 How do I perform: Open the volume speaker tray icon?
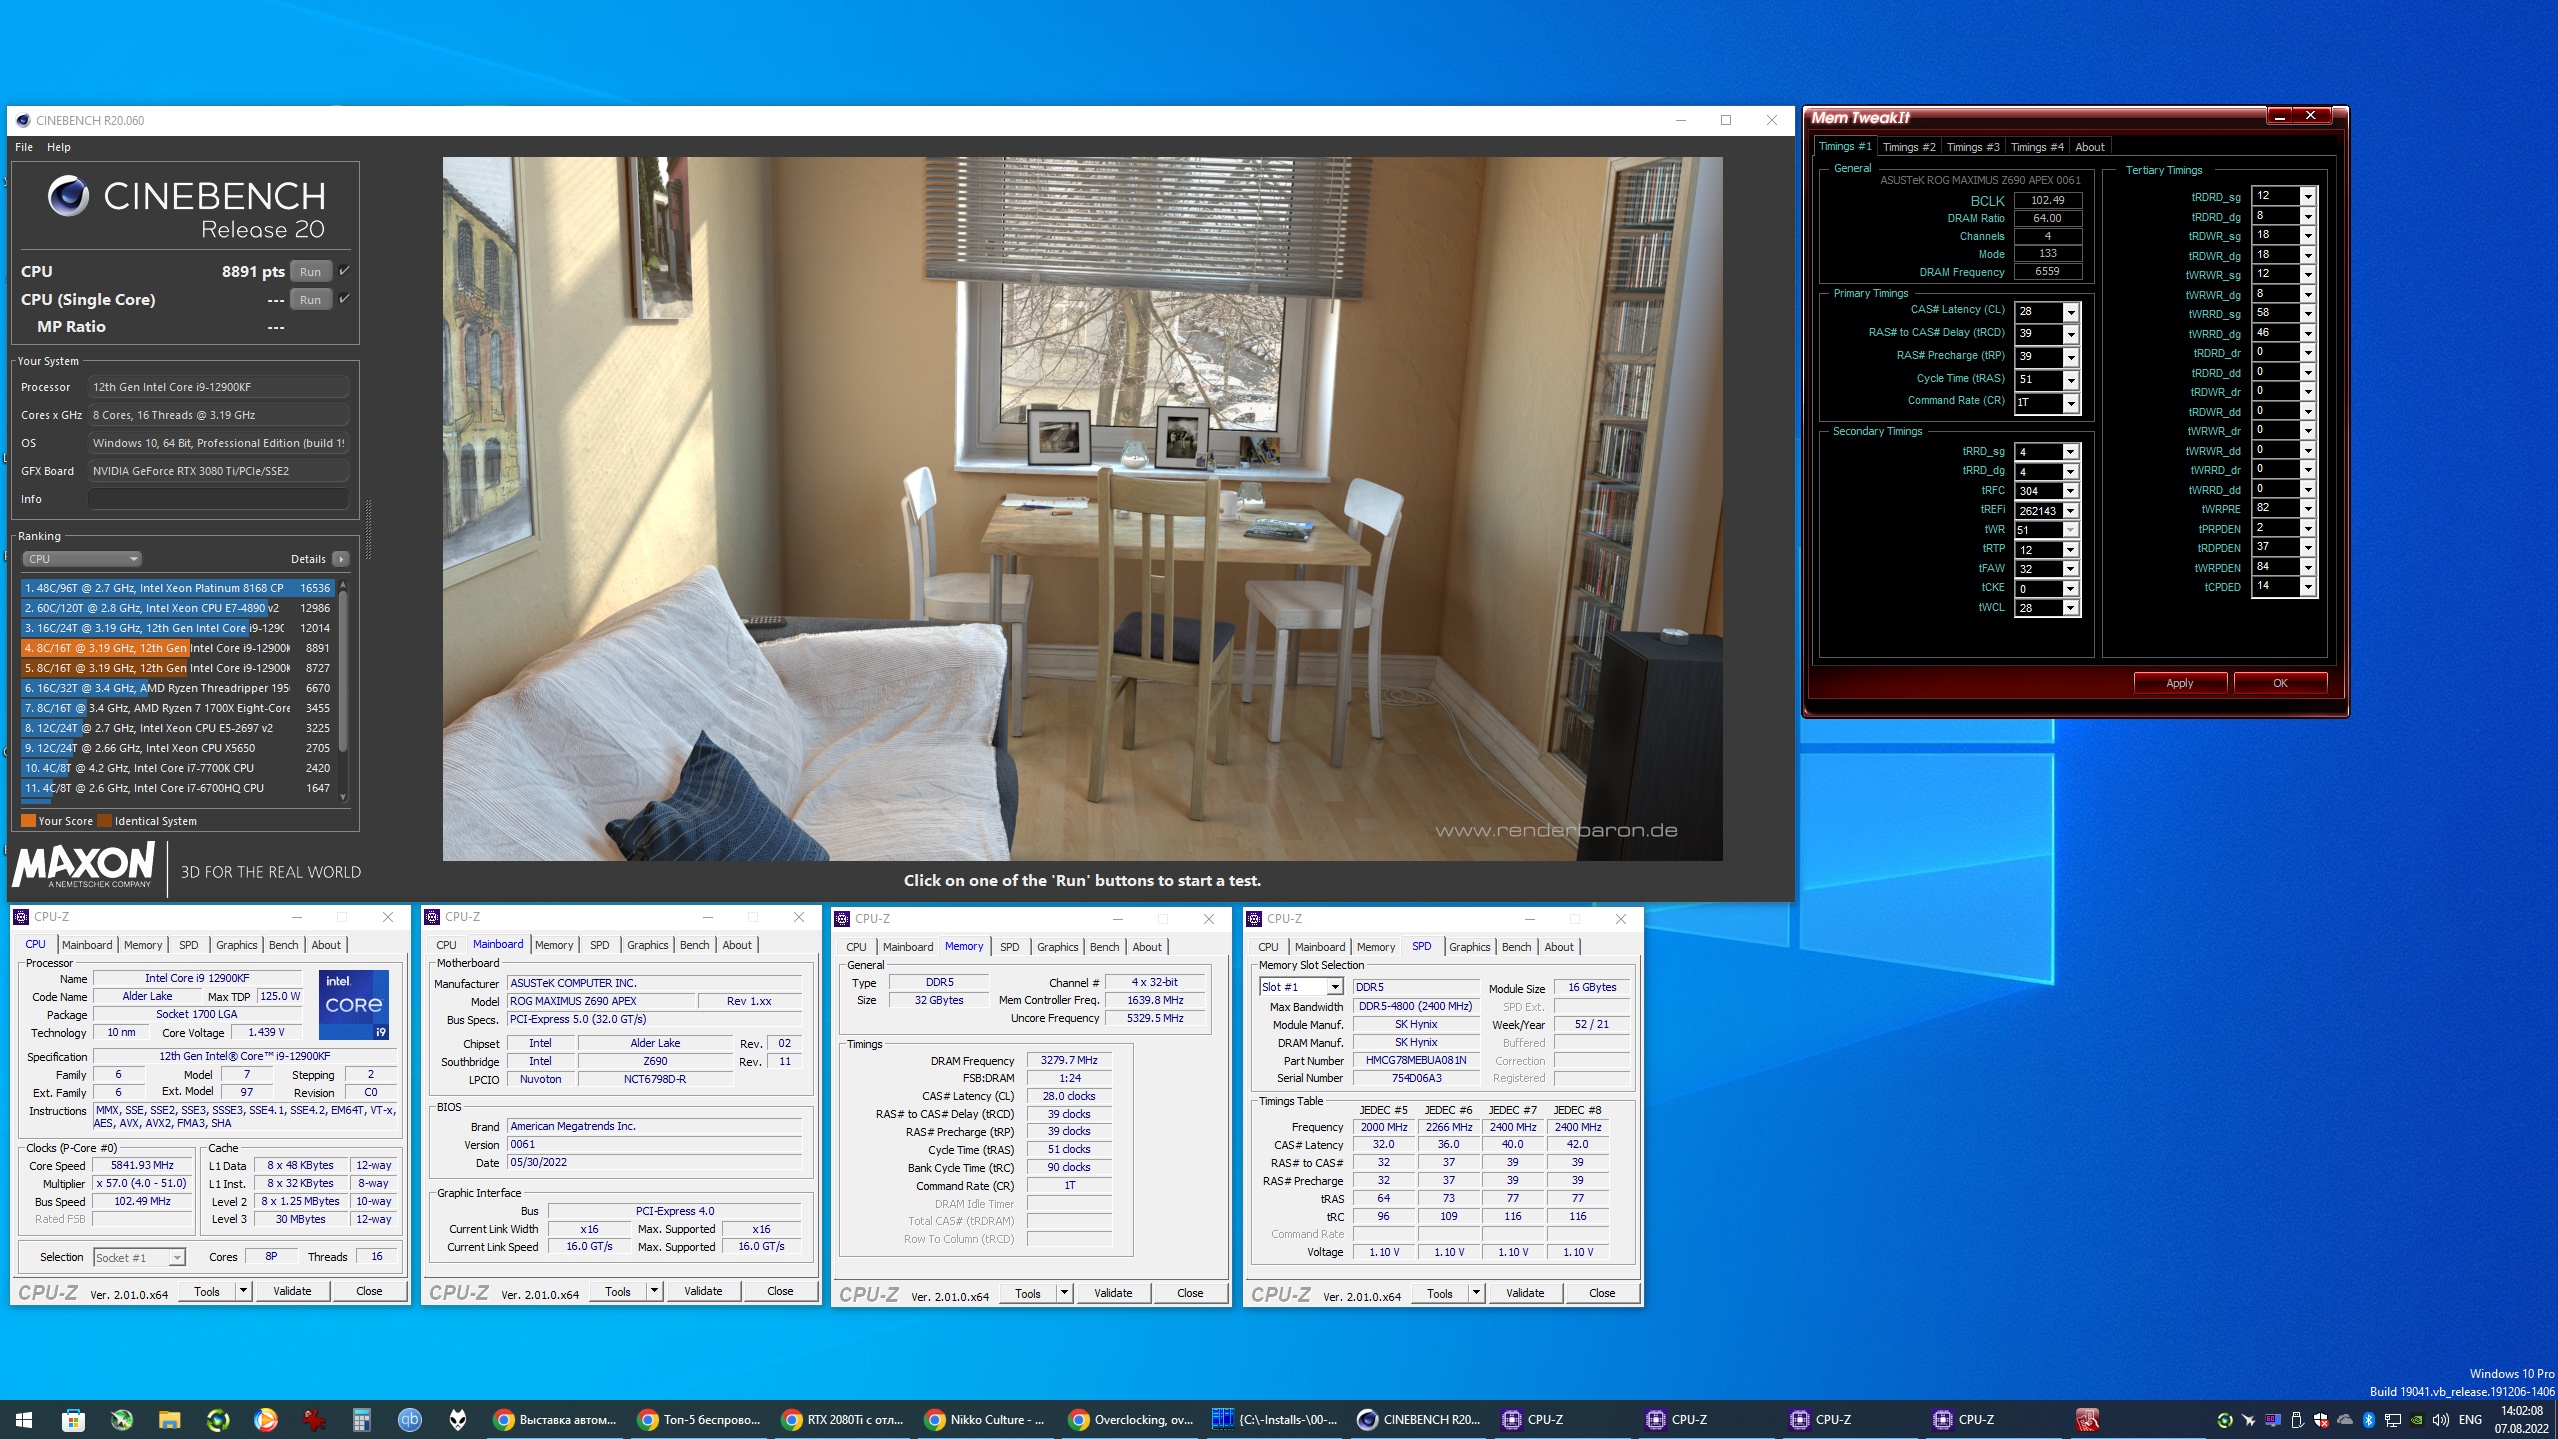[x=2440, y=1419]
